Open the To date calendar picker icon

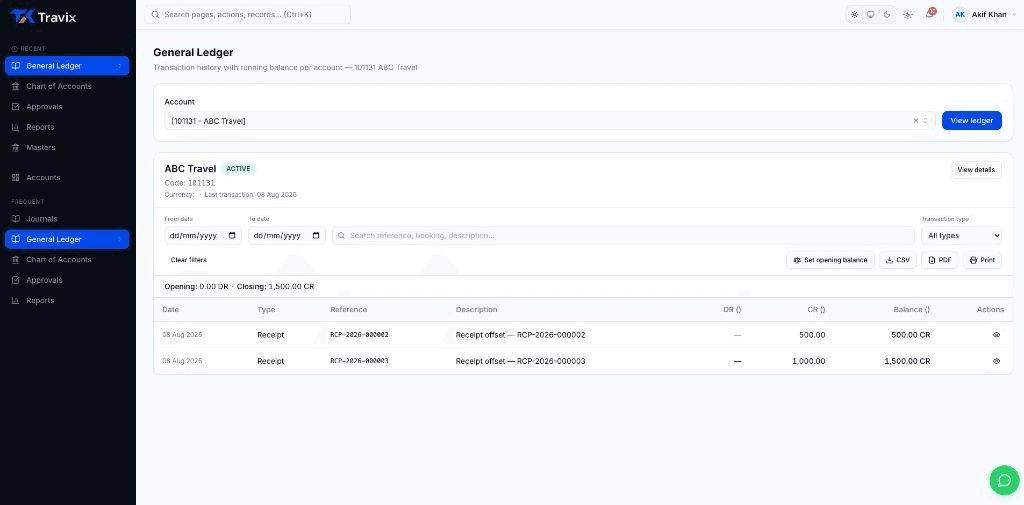316,236
